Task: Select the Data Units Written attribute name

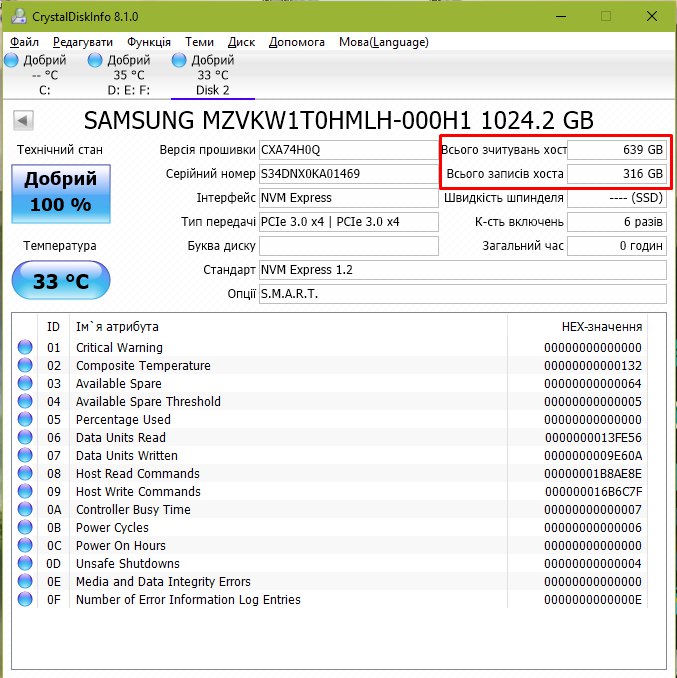Action: 127,455
